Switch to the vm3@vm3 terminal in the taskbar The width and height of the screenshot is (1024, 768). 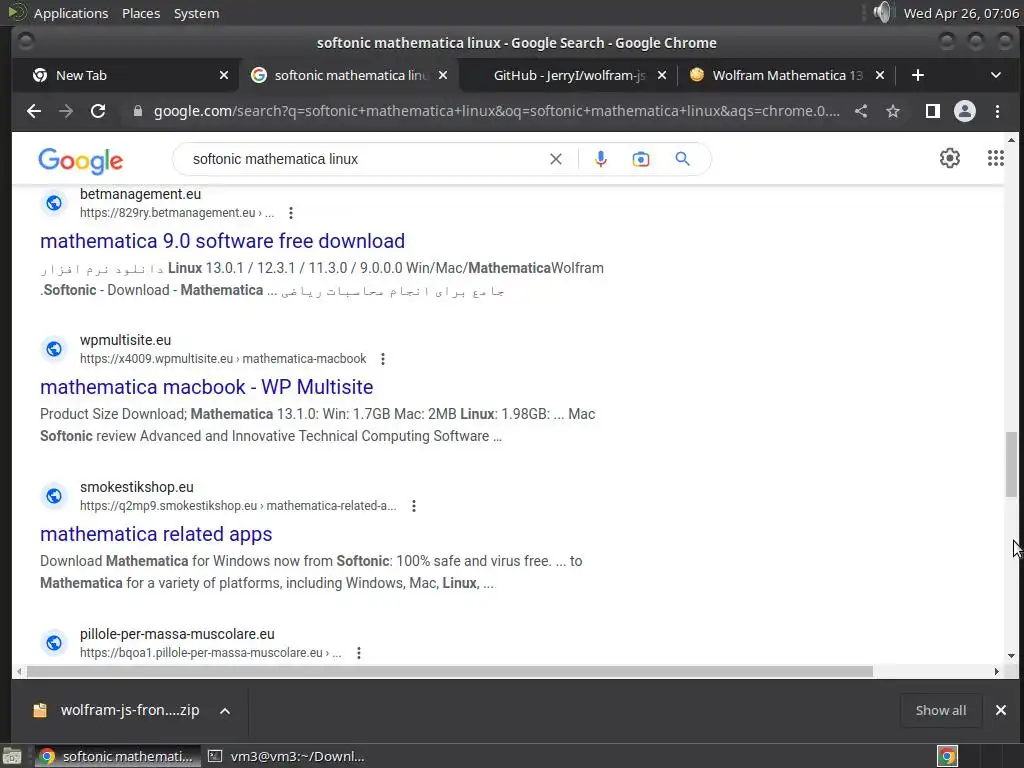click(x=287, y=756)
